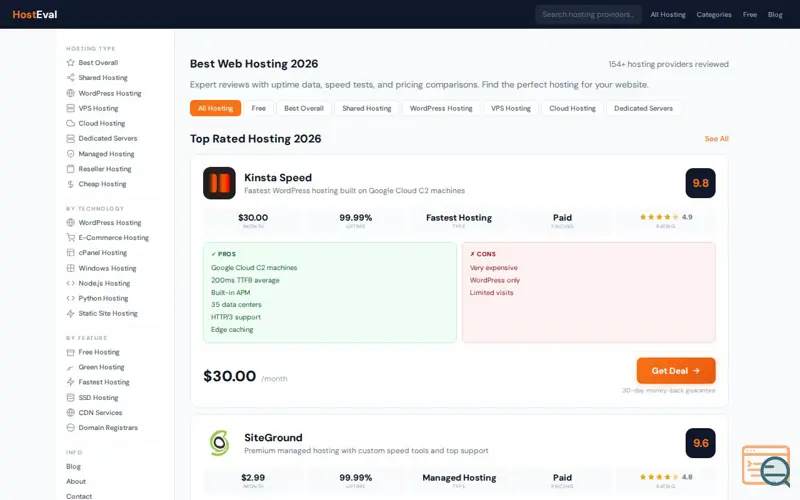
Task: Select the Free filter pill
Action: [259, 108]
